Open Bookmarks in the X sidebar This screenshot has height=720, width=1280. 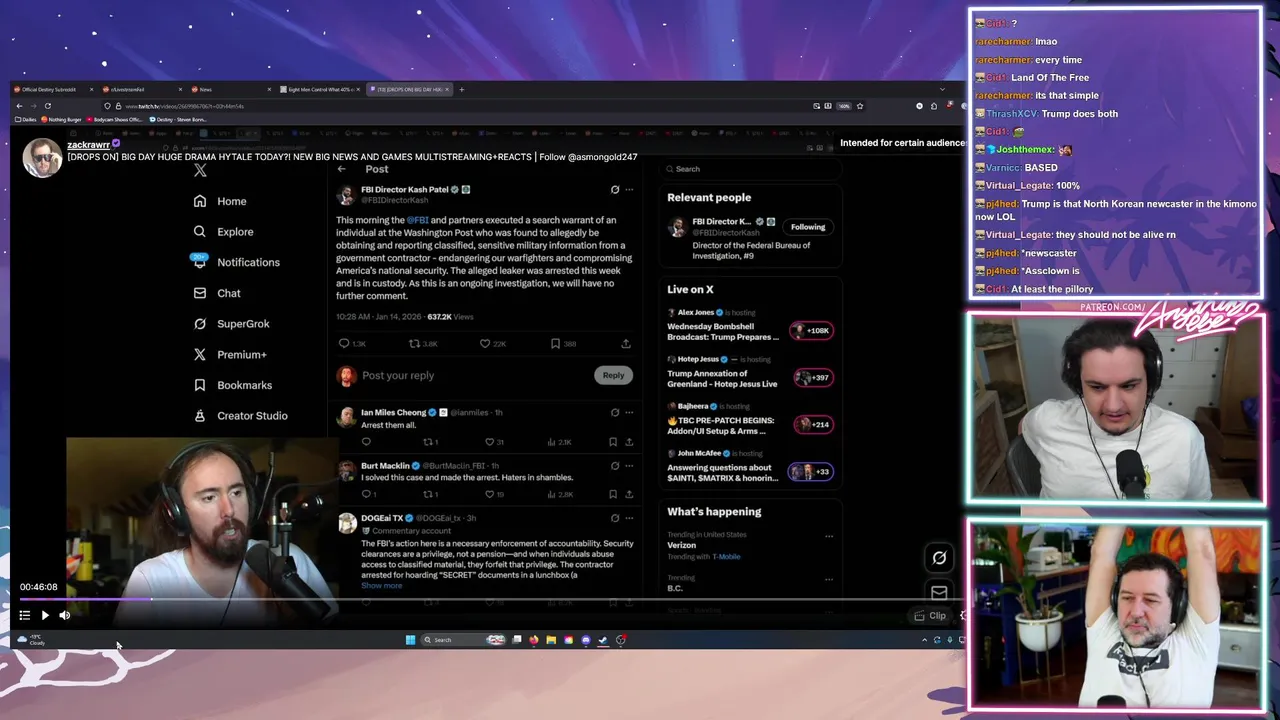[232, 385]
